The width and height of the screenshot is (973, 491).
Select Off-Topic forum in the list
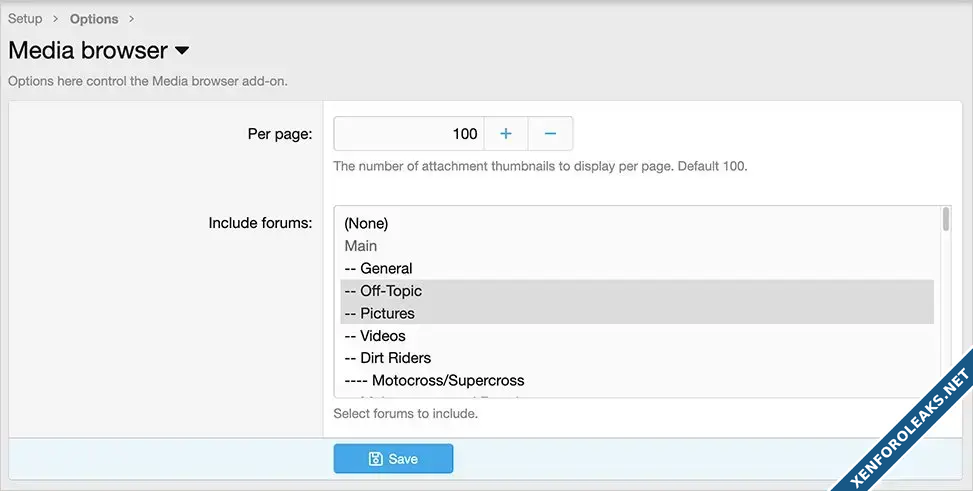(x=383, y=291)
